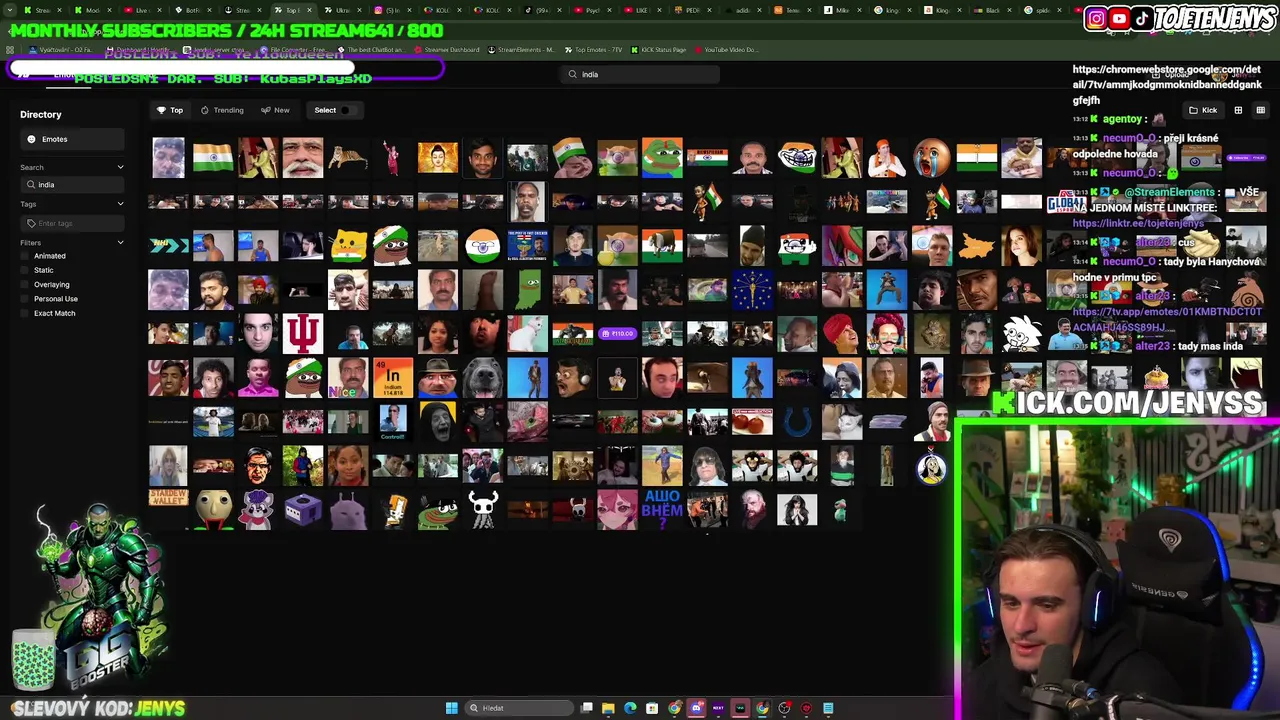1280x720 pixels.
Task: Open File Explorer from taskbar
Action: click(608, 708)
